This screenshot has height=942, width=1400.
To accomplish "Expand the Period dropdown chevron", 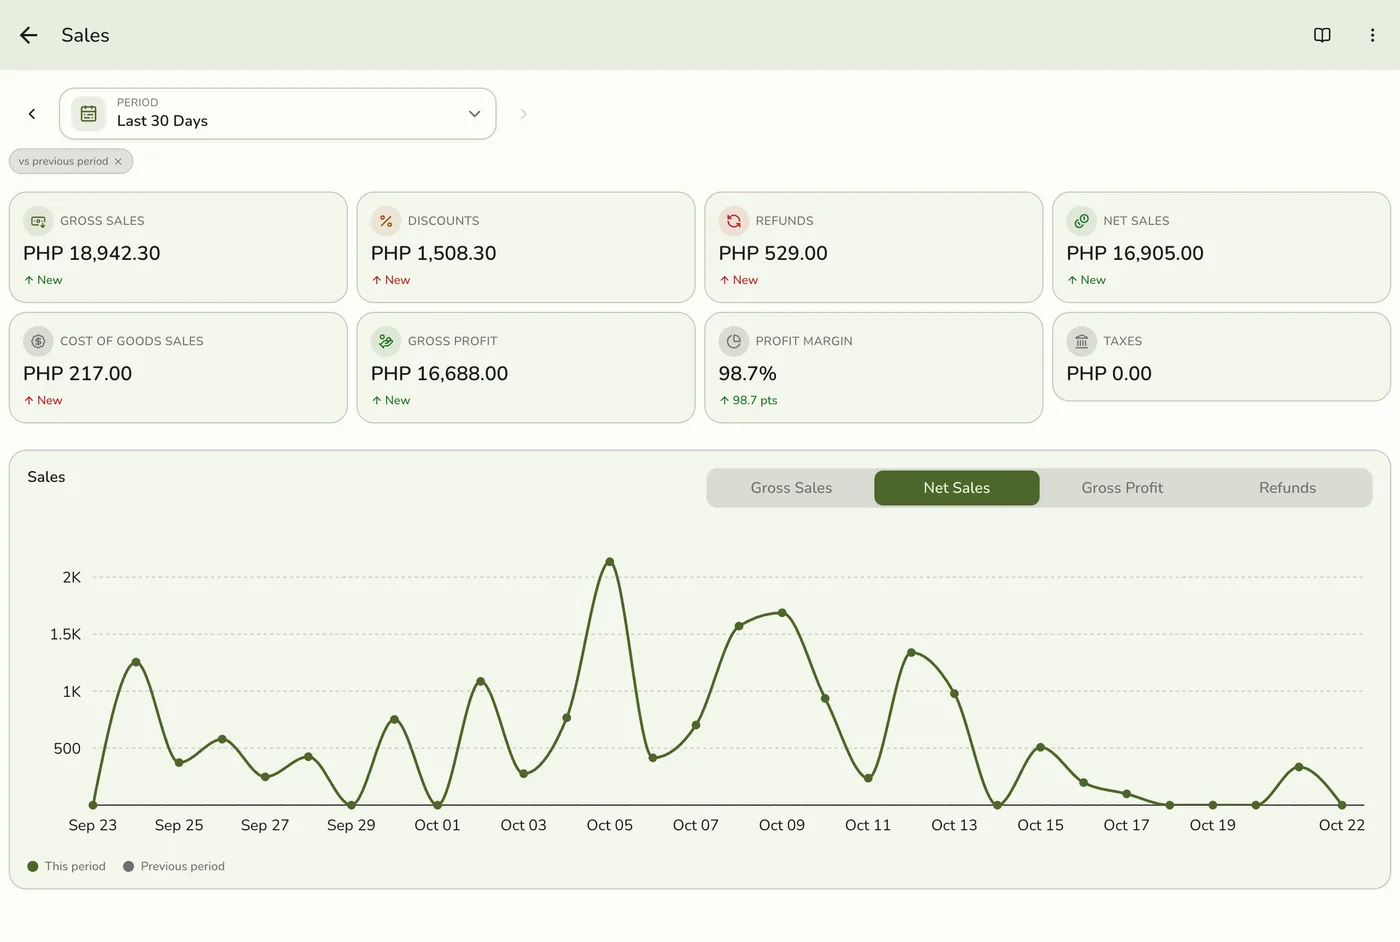I will (474, 114).
